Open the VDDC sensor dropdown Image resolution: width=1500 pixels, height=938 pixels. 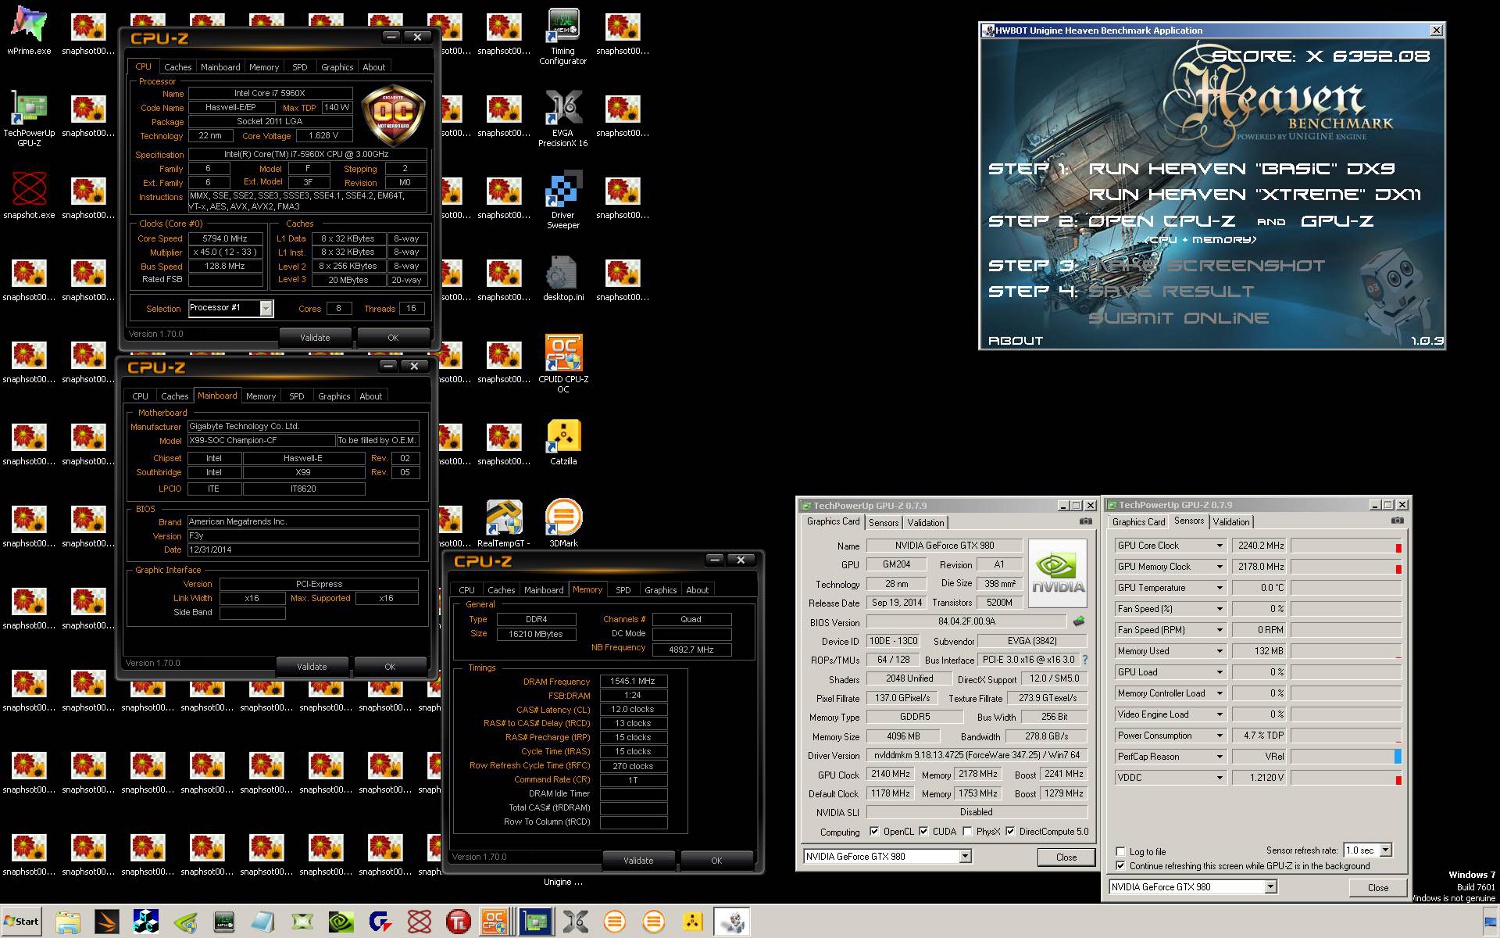pyautogui.click(x=1219, y=778)
